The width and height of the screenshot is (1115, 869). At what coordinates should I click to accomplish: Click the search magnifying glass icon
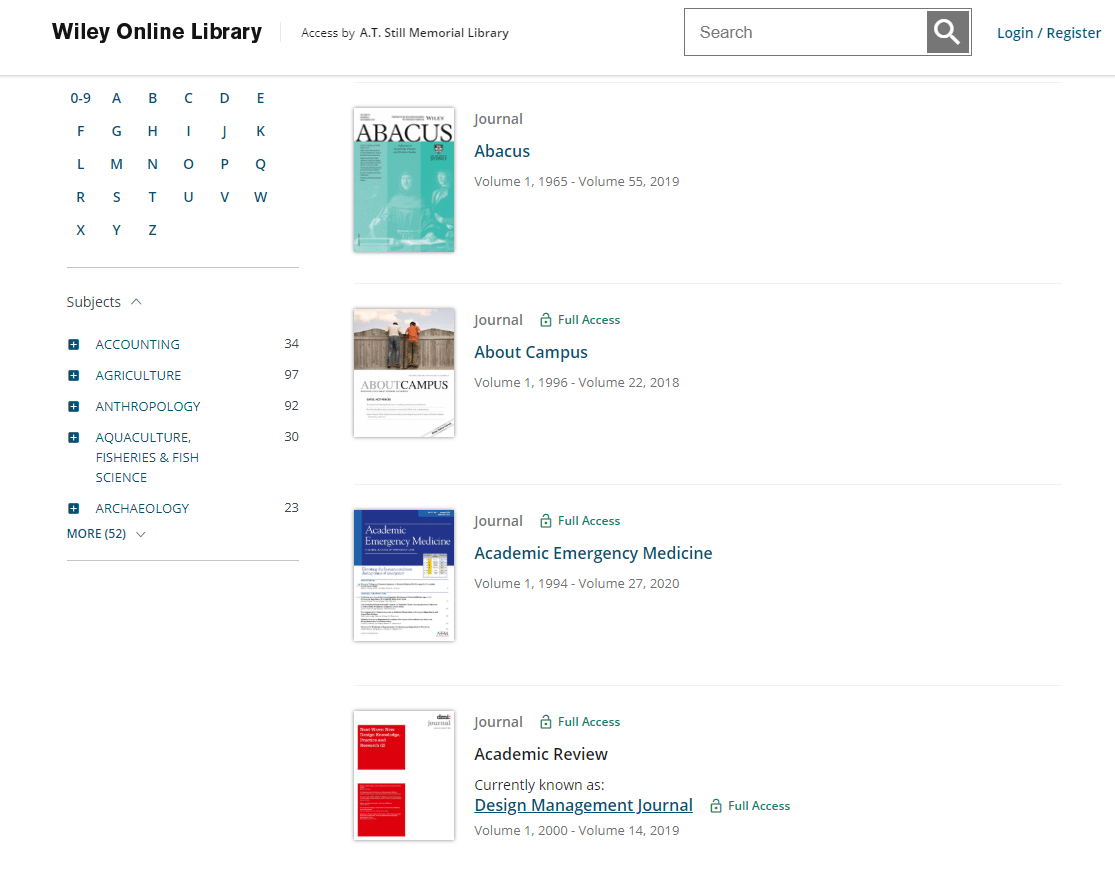946,32
